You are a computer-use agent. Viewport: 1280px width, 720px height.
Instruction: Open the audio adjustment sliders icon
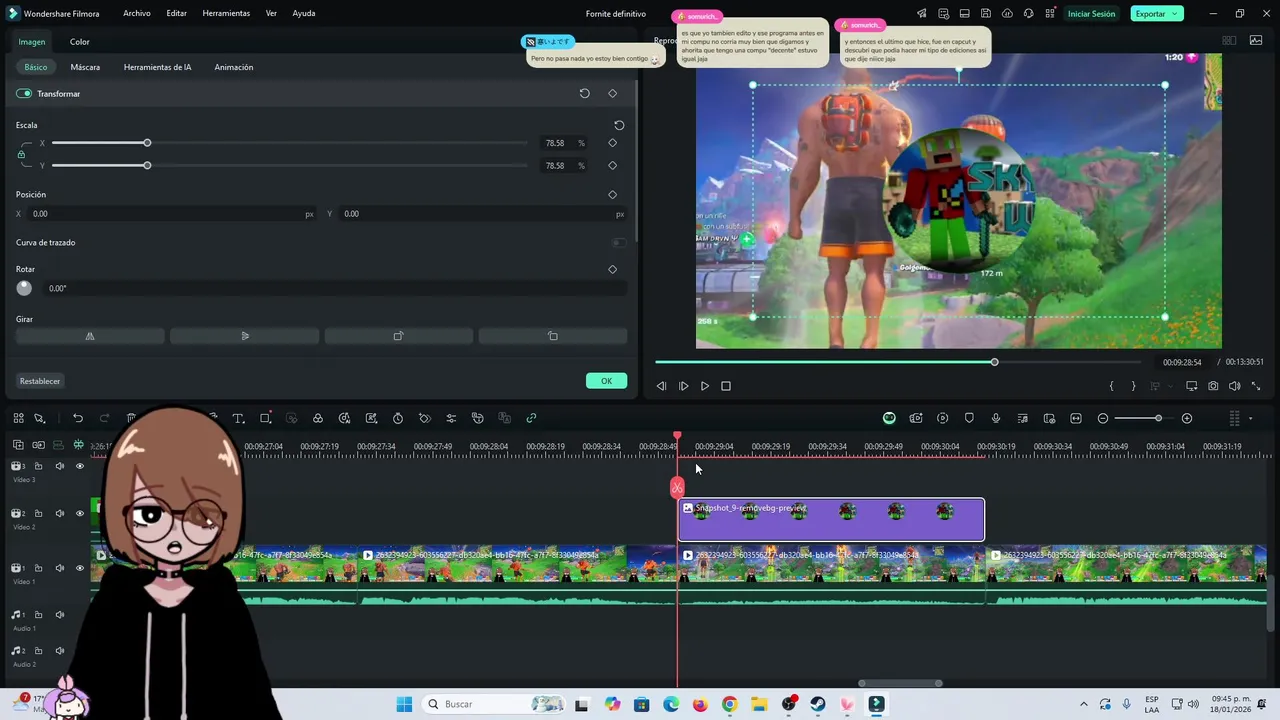[x=451, y=418]
